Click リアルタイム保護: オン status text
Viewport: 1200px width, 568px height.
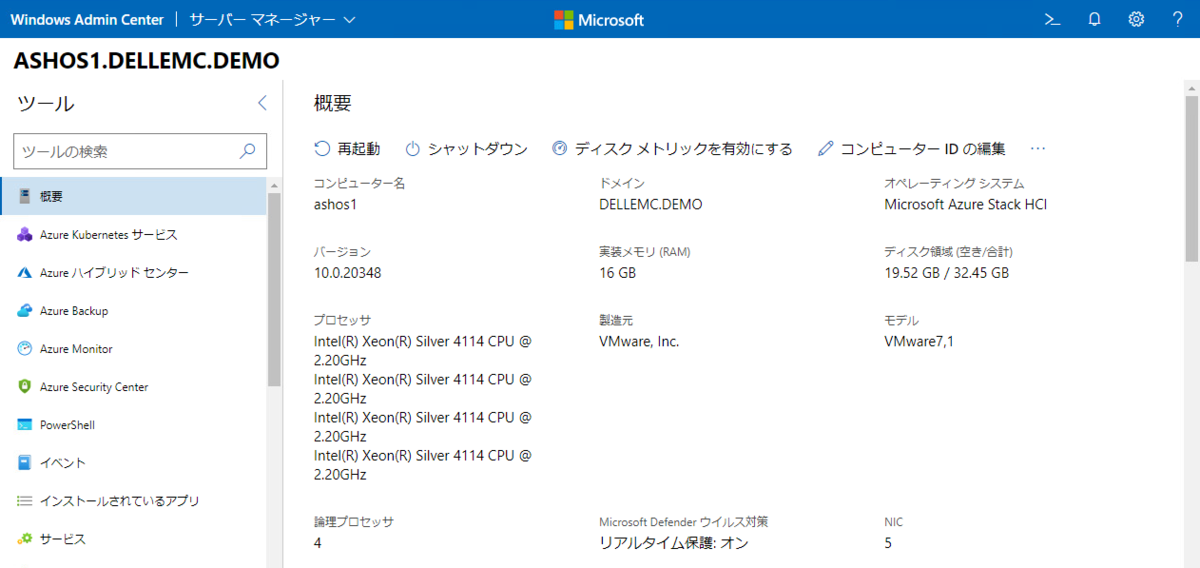(674, 543)
